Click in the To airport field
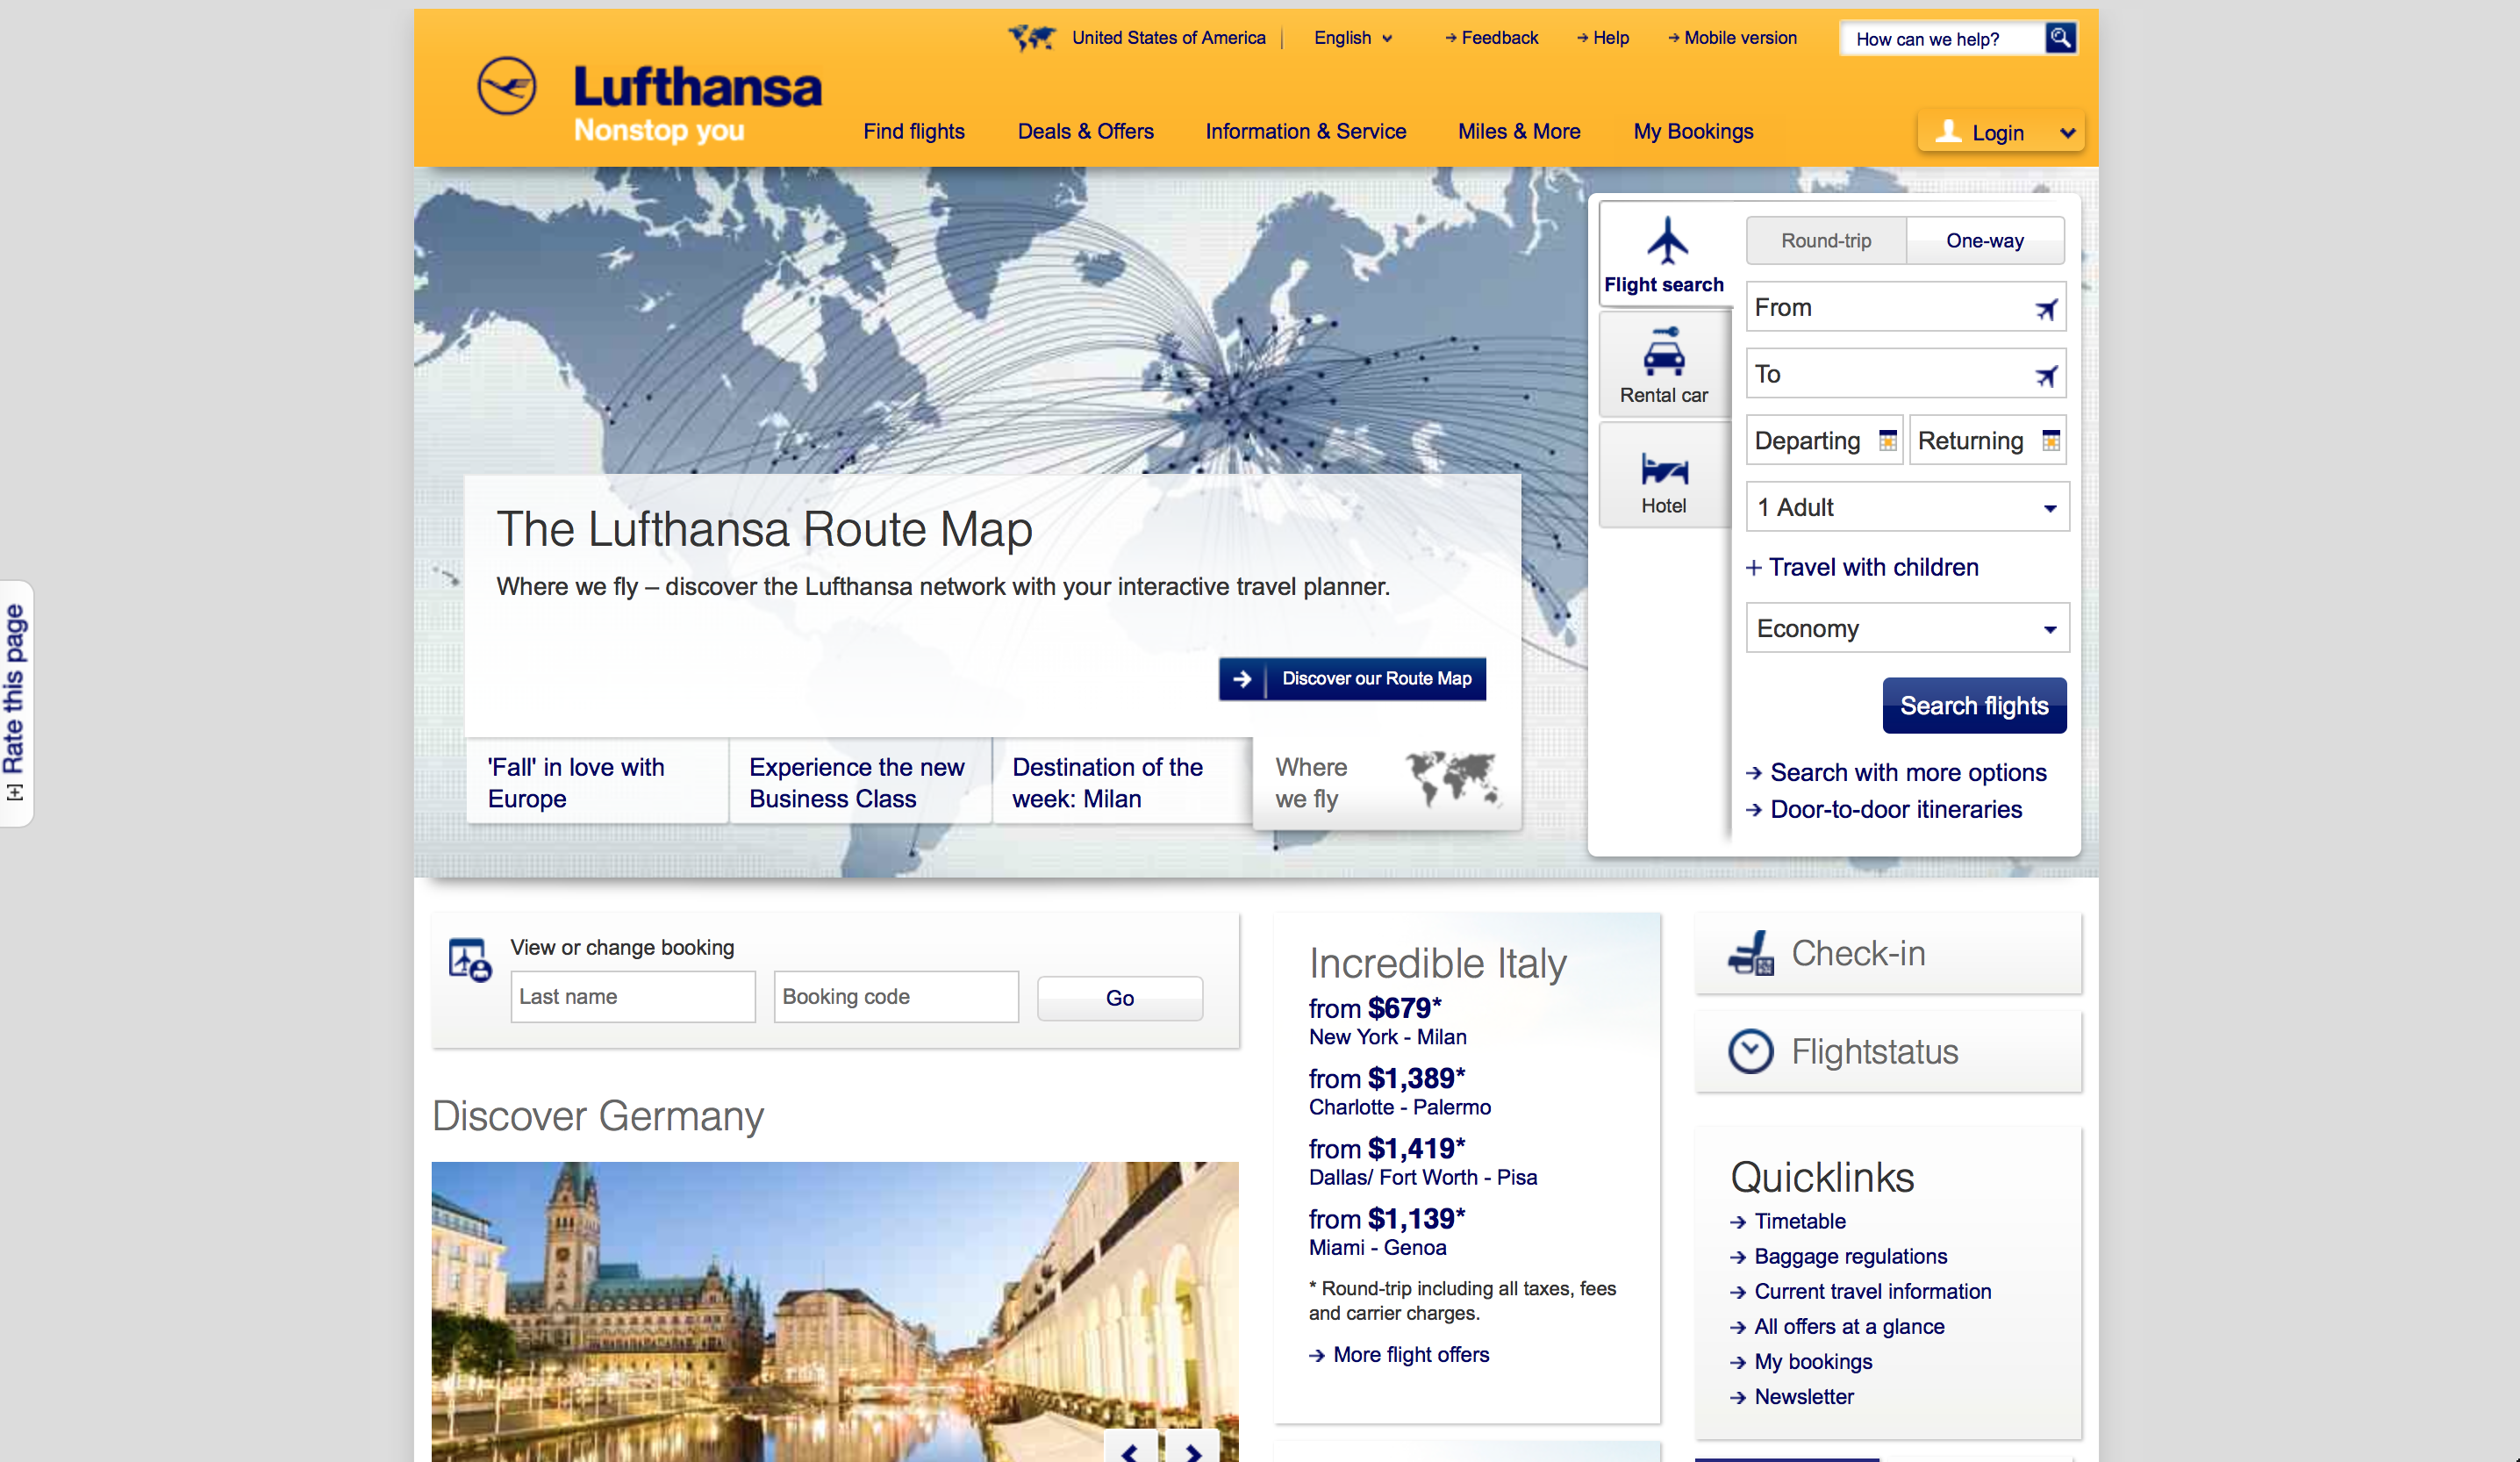The height and width of the screenshot is (1462, 2520). point(1905,374)
